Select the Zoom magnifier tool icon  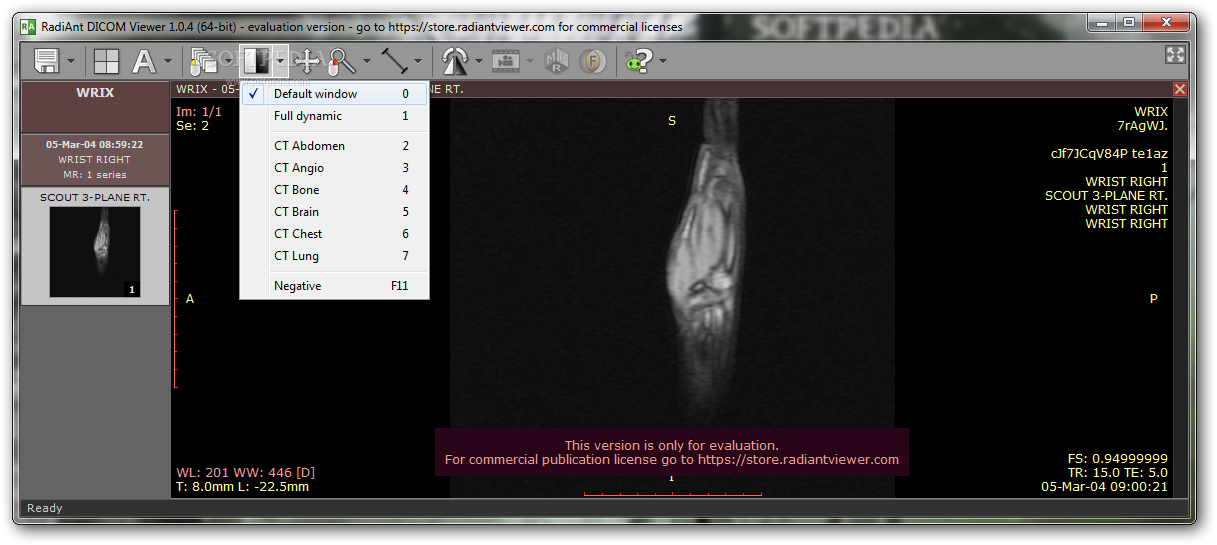pos(342,61)
